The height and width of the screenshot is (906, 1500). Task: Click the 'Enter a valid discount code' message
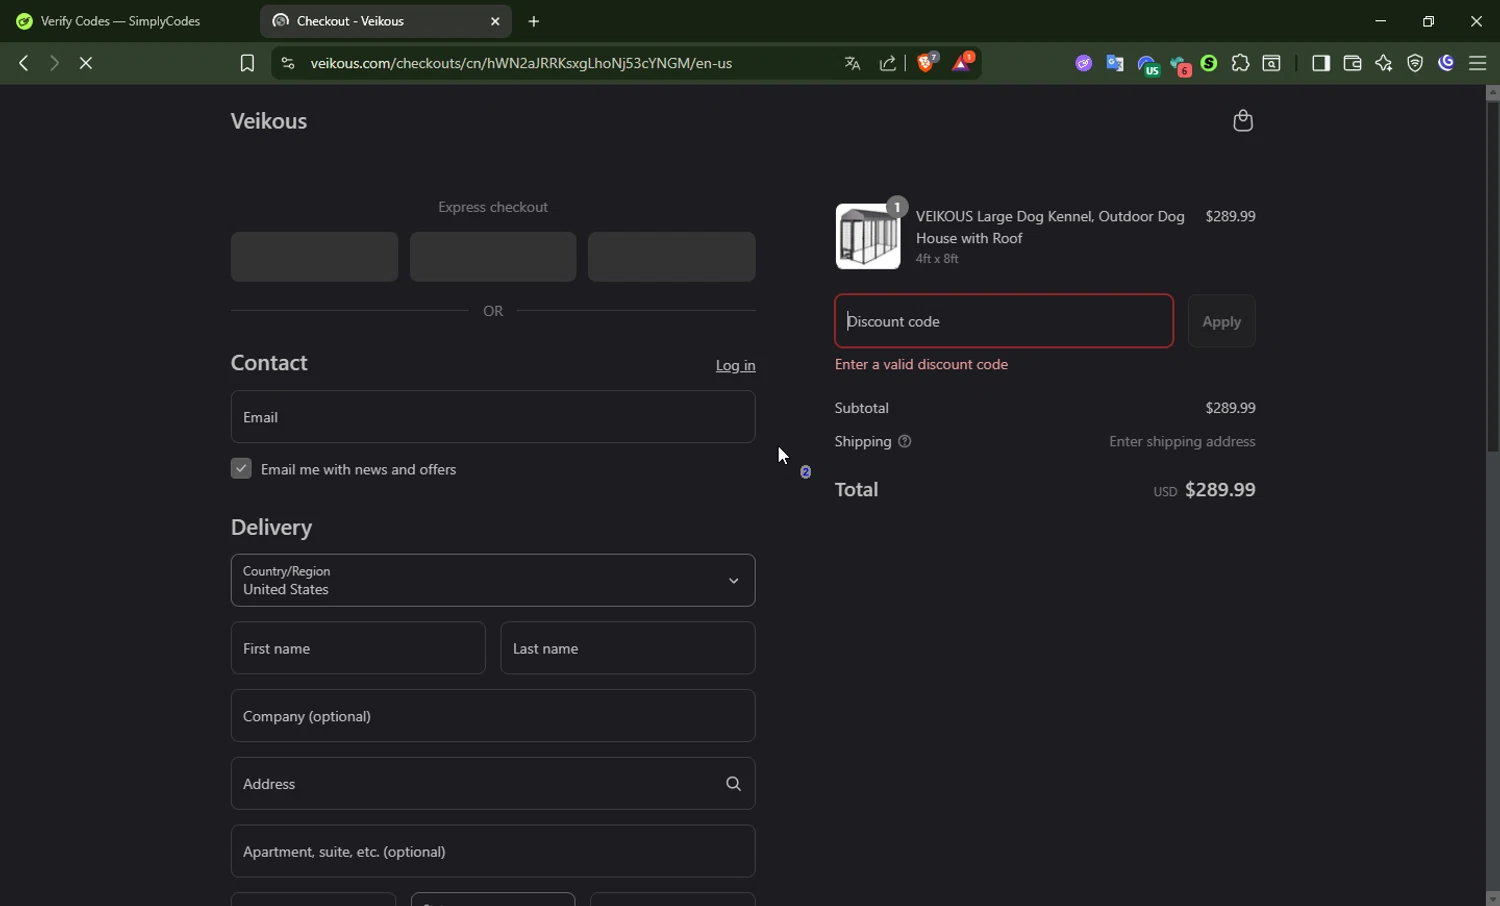click(x=921, y=365)
